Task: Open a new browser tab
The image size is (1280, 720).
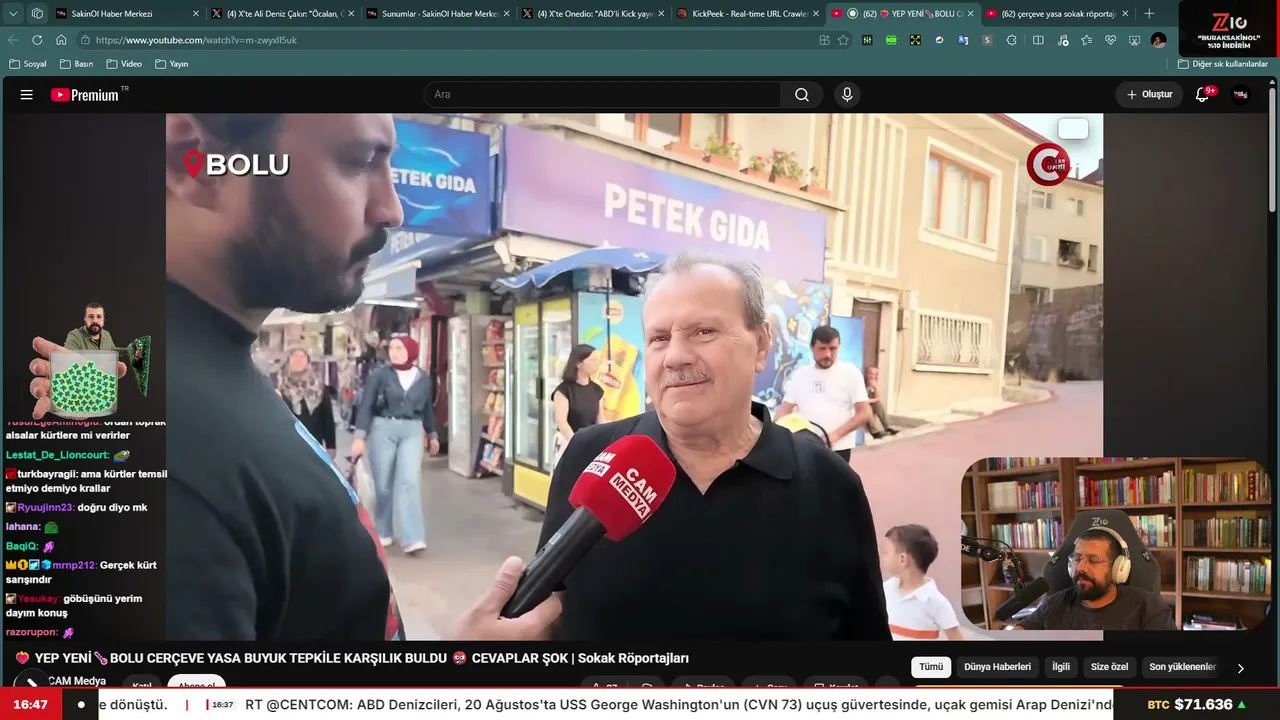Action: pyautogui.click(x=1149, y=14)
